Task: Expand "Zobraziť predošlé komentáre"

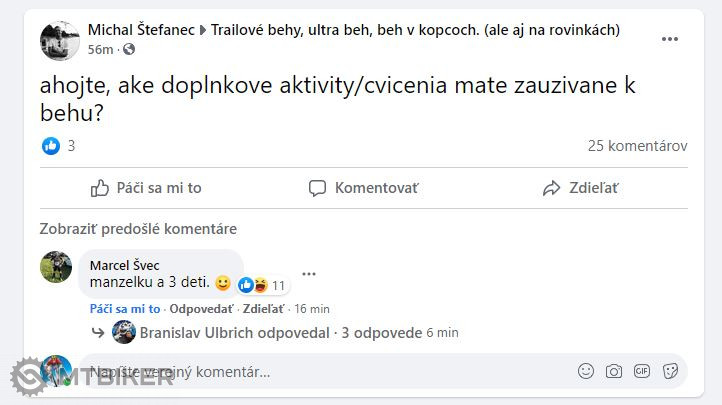Action: point(138,229)
